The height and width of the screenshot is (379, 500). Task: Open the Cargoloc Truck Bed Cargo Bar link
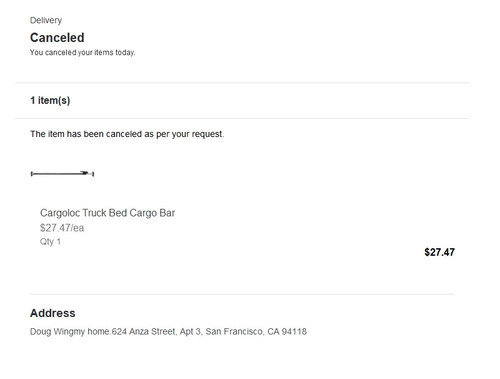107,213
